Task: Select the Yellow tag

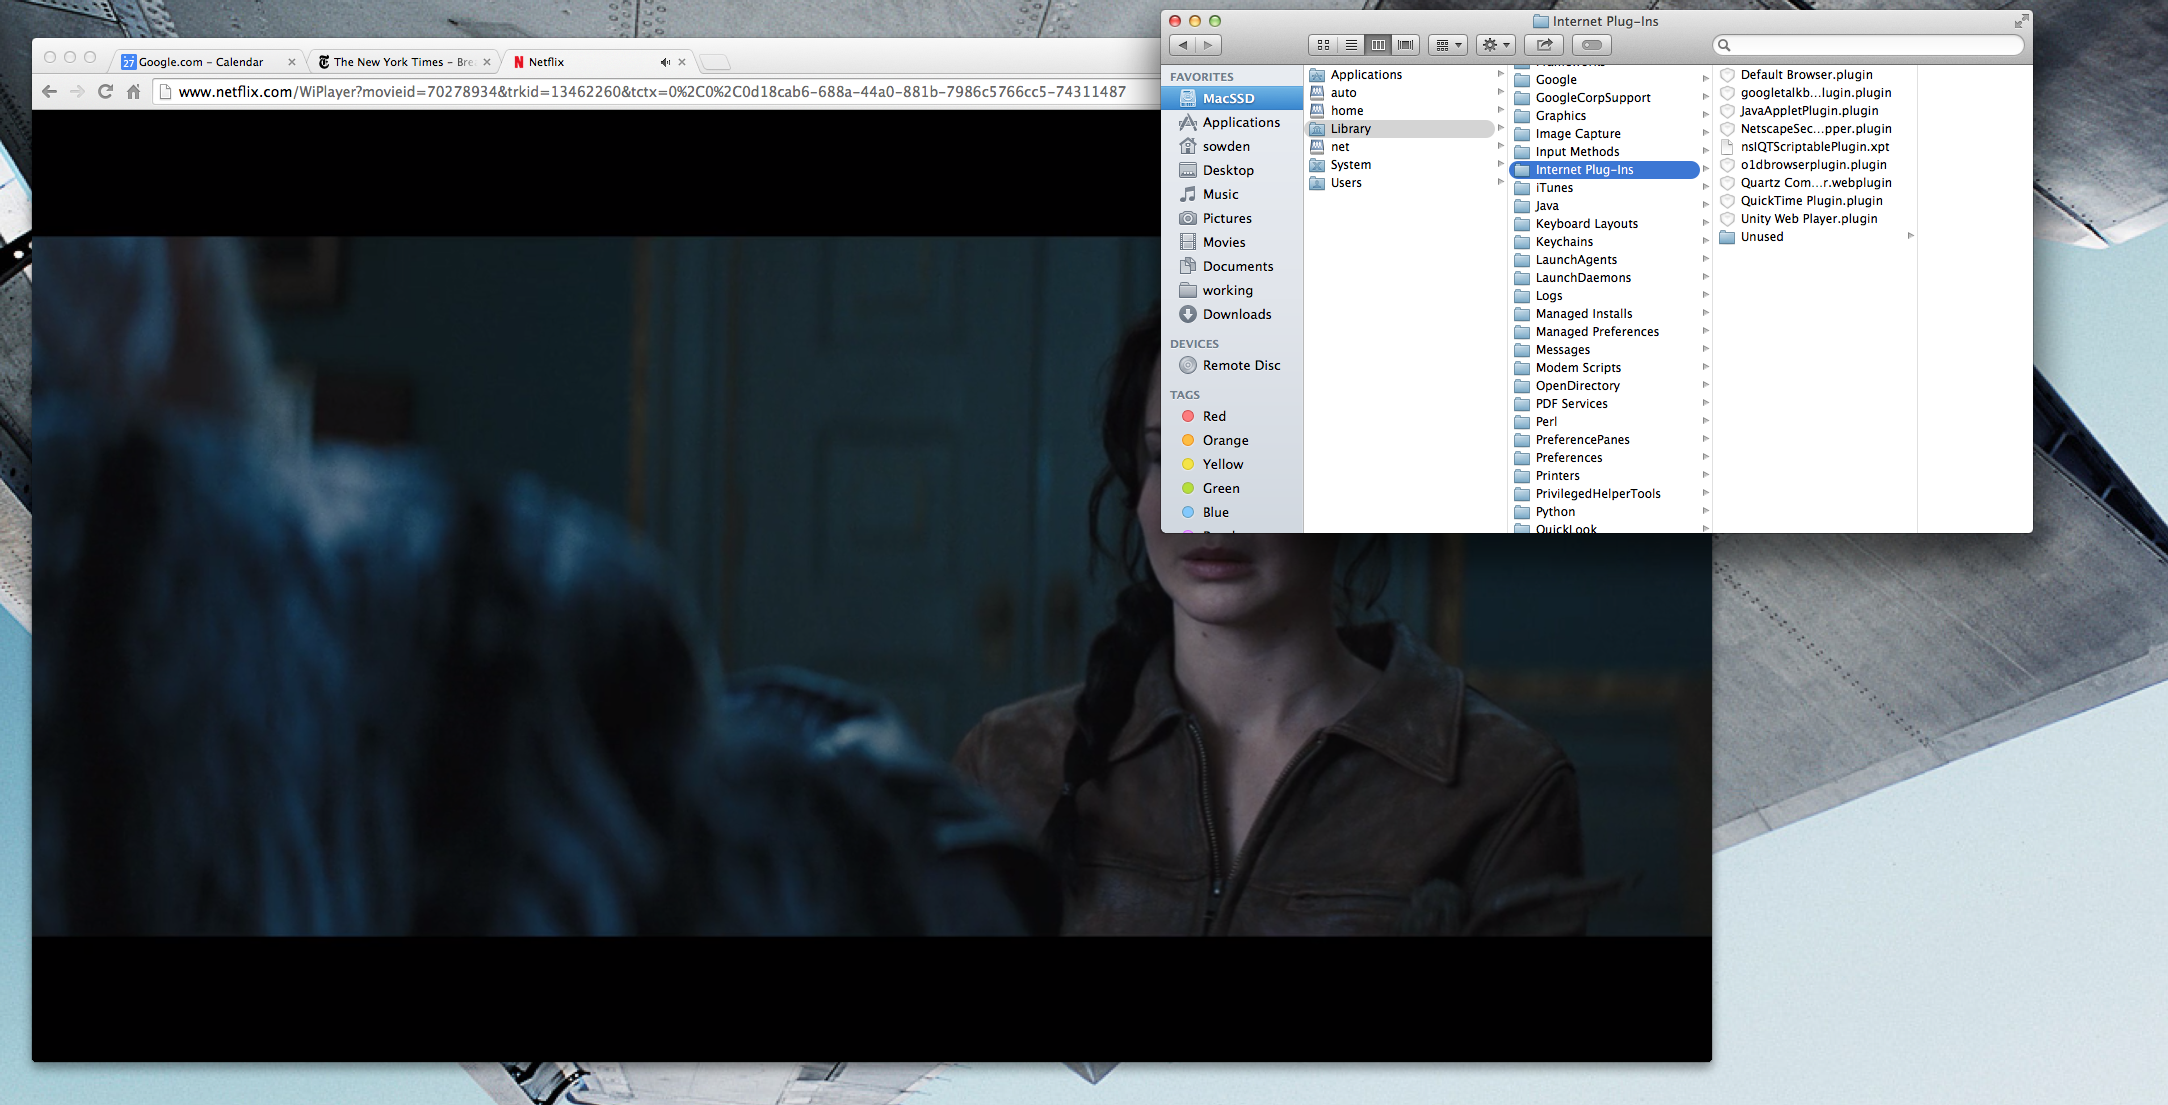Action: coord(1232,464)
